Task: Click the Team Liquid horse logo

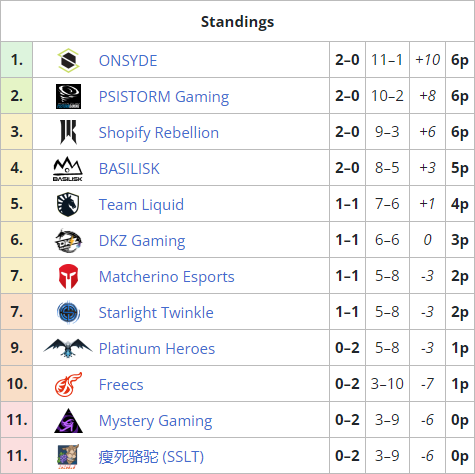Action: (68, 204)
